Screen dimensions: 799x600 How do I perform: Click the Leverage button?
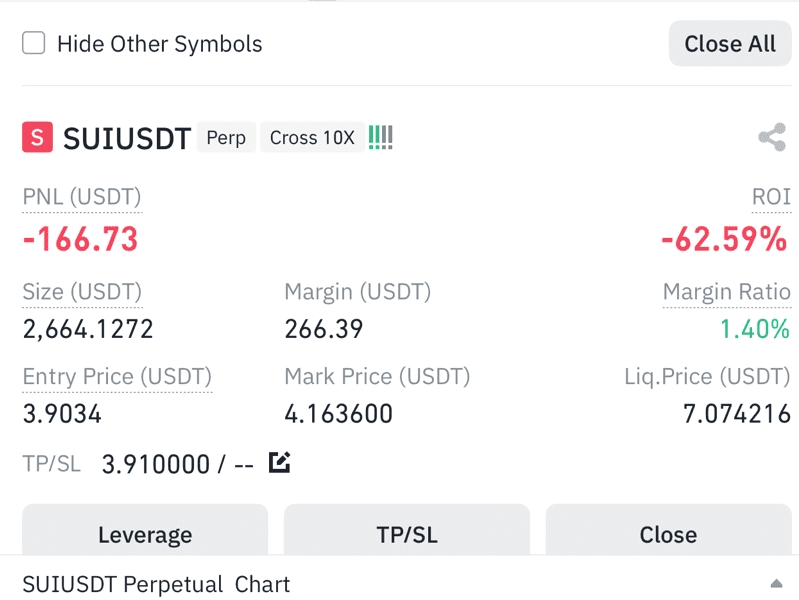[x=145, y=531]
